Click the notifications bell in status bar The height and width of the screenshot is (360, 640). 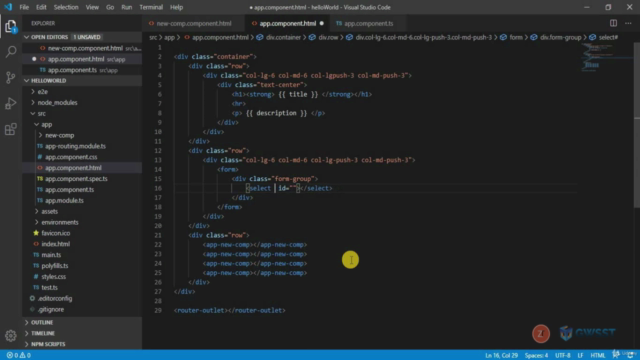pos(631,355)
